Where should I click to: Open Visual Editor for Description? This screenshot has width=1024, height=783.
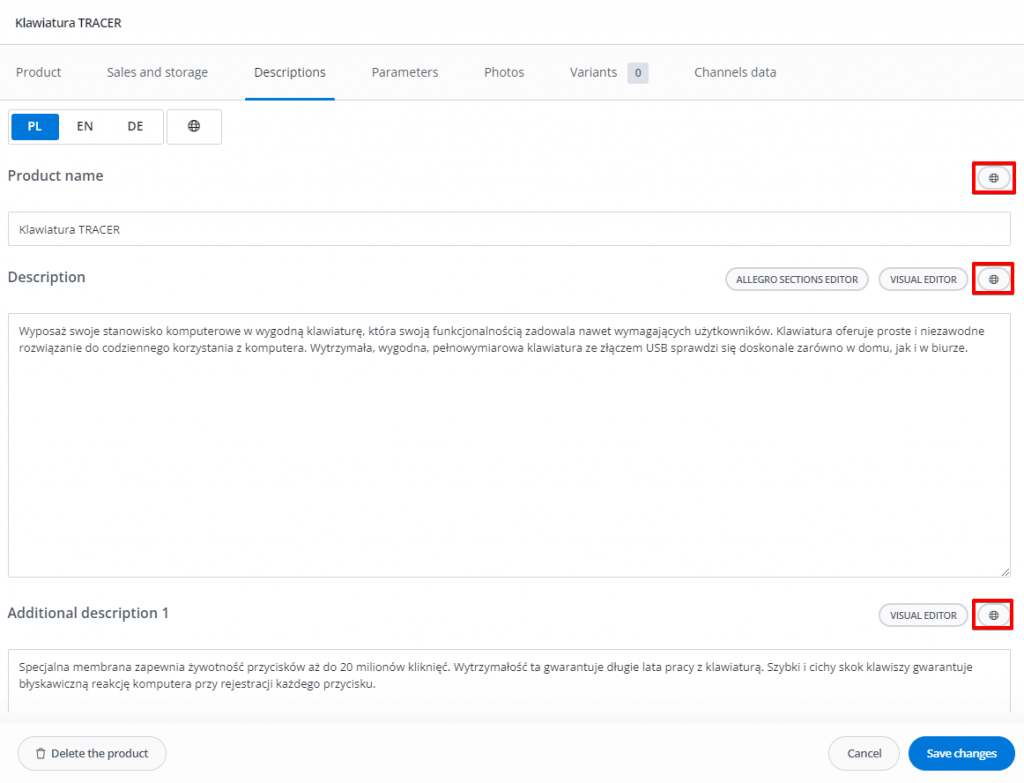pos(923,279)
